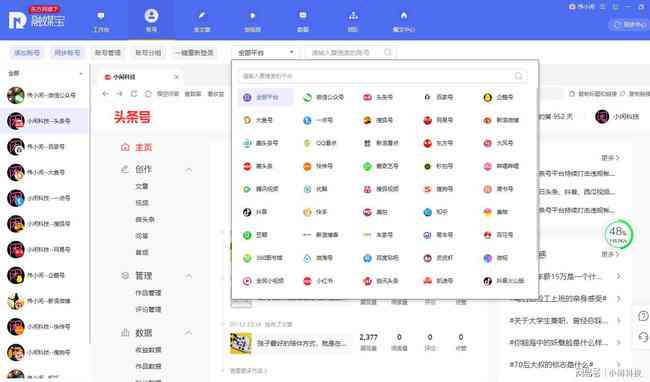This screenshot has height=382, width=650.
Task: Click the account search magnifier in toolbar
Action: 388,52
